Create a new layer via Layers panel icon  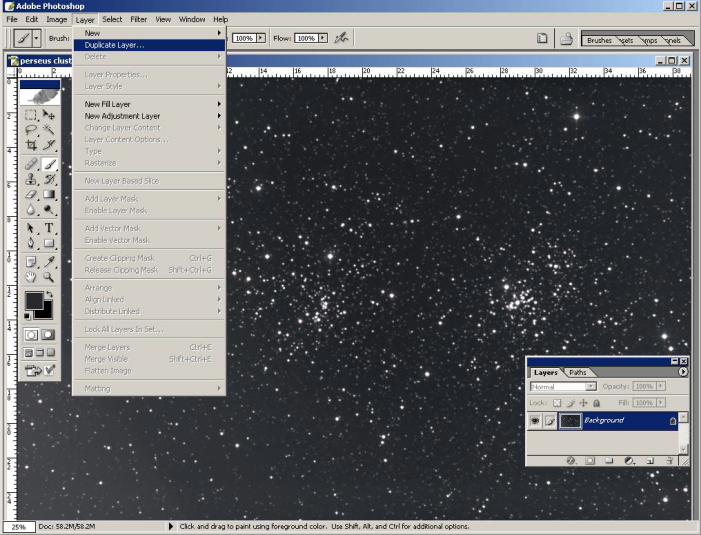pyautogui.click(x=649, y=461)
